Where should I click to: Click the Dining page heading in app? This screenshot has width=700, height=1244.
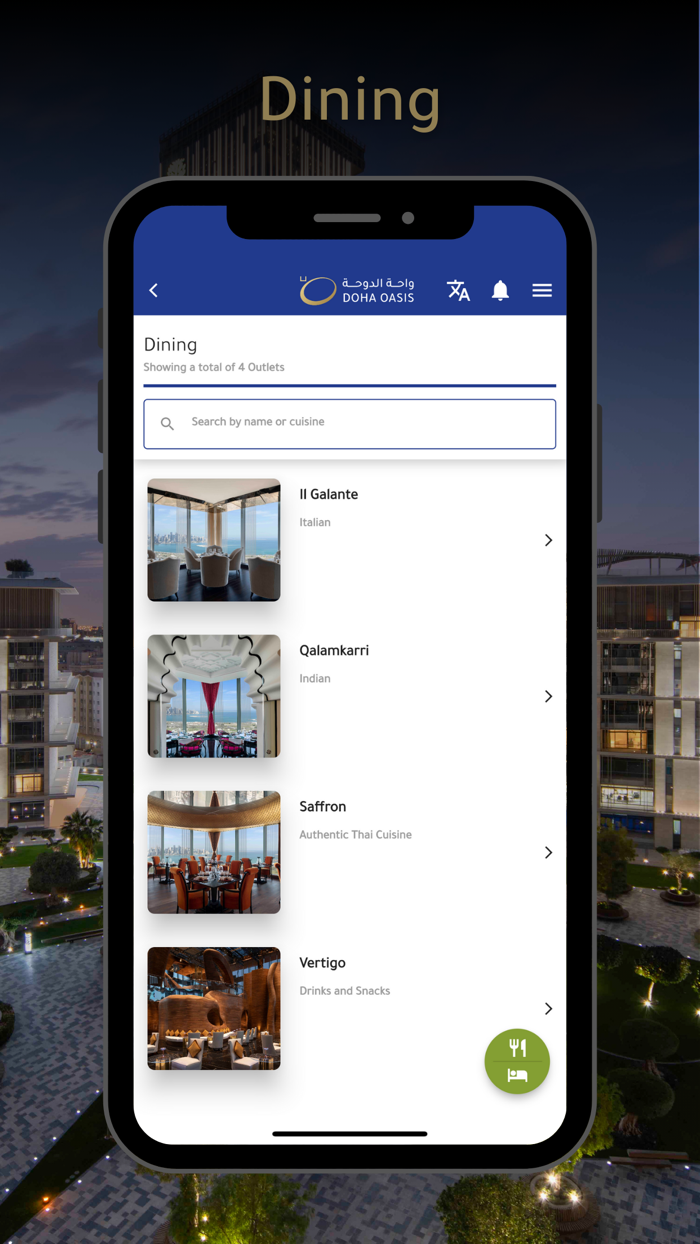(171, 344)
